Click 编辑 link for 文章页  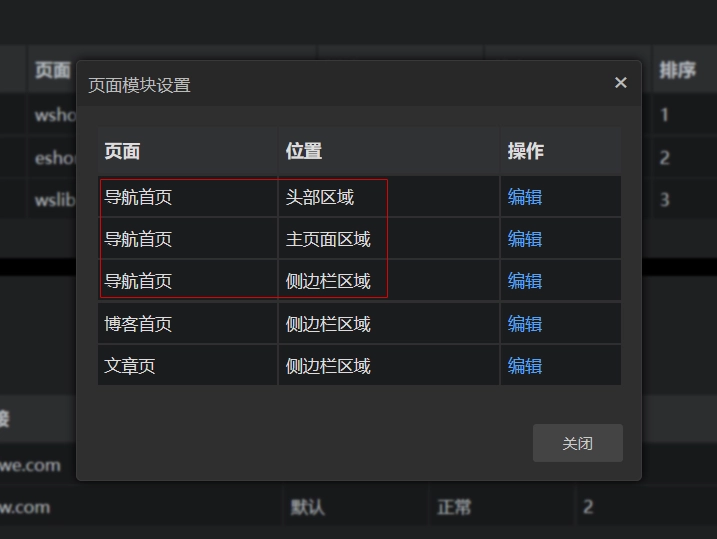coord(524,366)
